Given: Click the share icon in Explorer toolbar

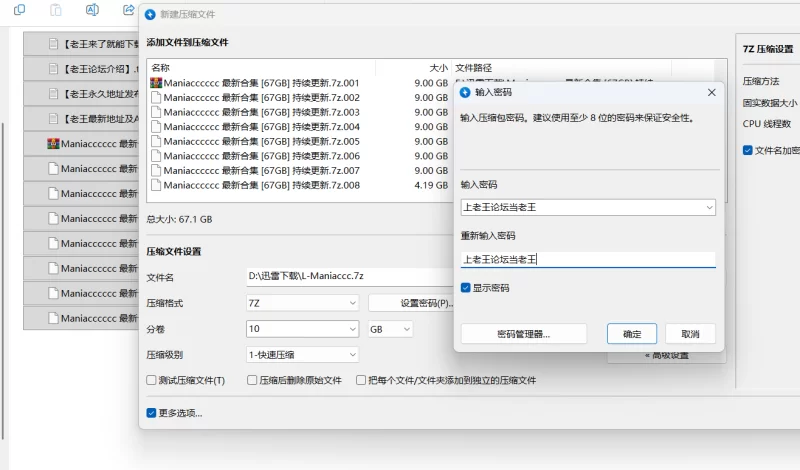Looking at the screenshot, I should (129, 10).
